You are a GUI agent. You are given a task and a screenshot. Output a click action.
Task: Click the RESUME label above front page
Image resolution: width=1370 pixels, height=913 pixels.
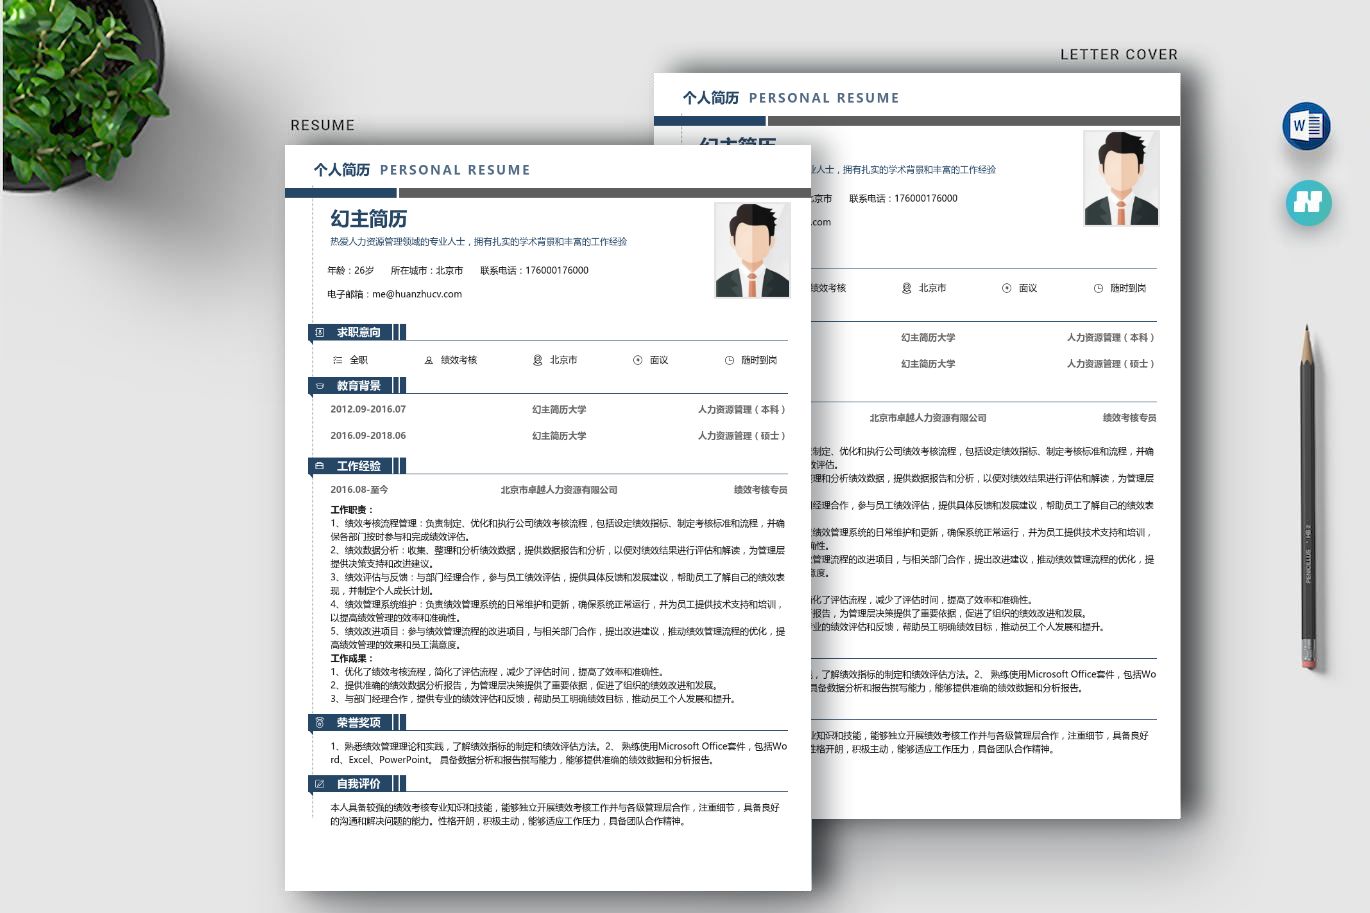tap(322, 125)
